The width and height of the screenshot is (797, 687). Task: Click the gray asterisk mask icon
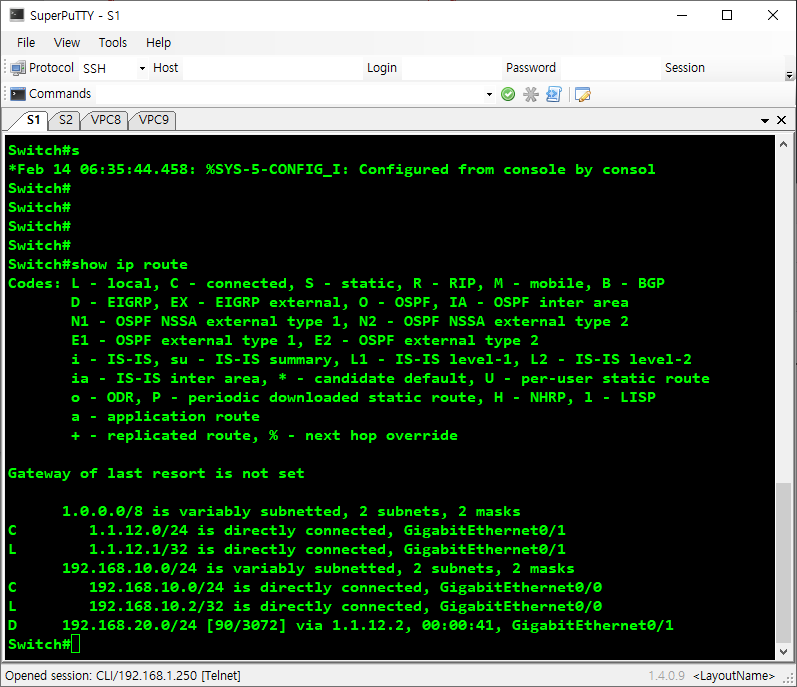(x=531, y=95)
